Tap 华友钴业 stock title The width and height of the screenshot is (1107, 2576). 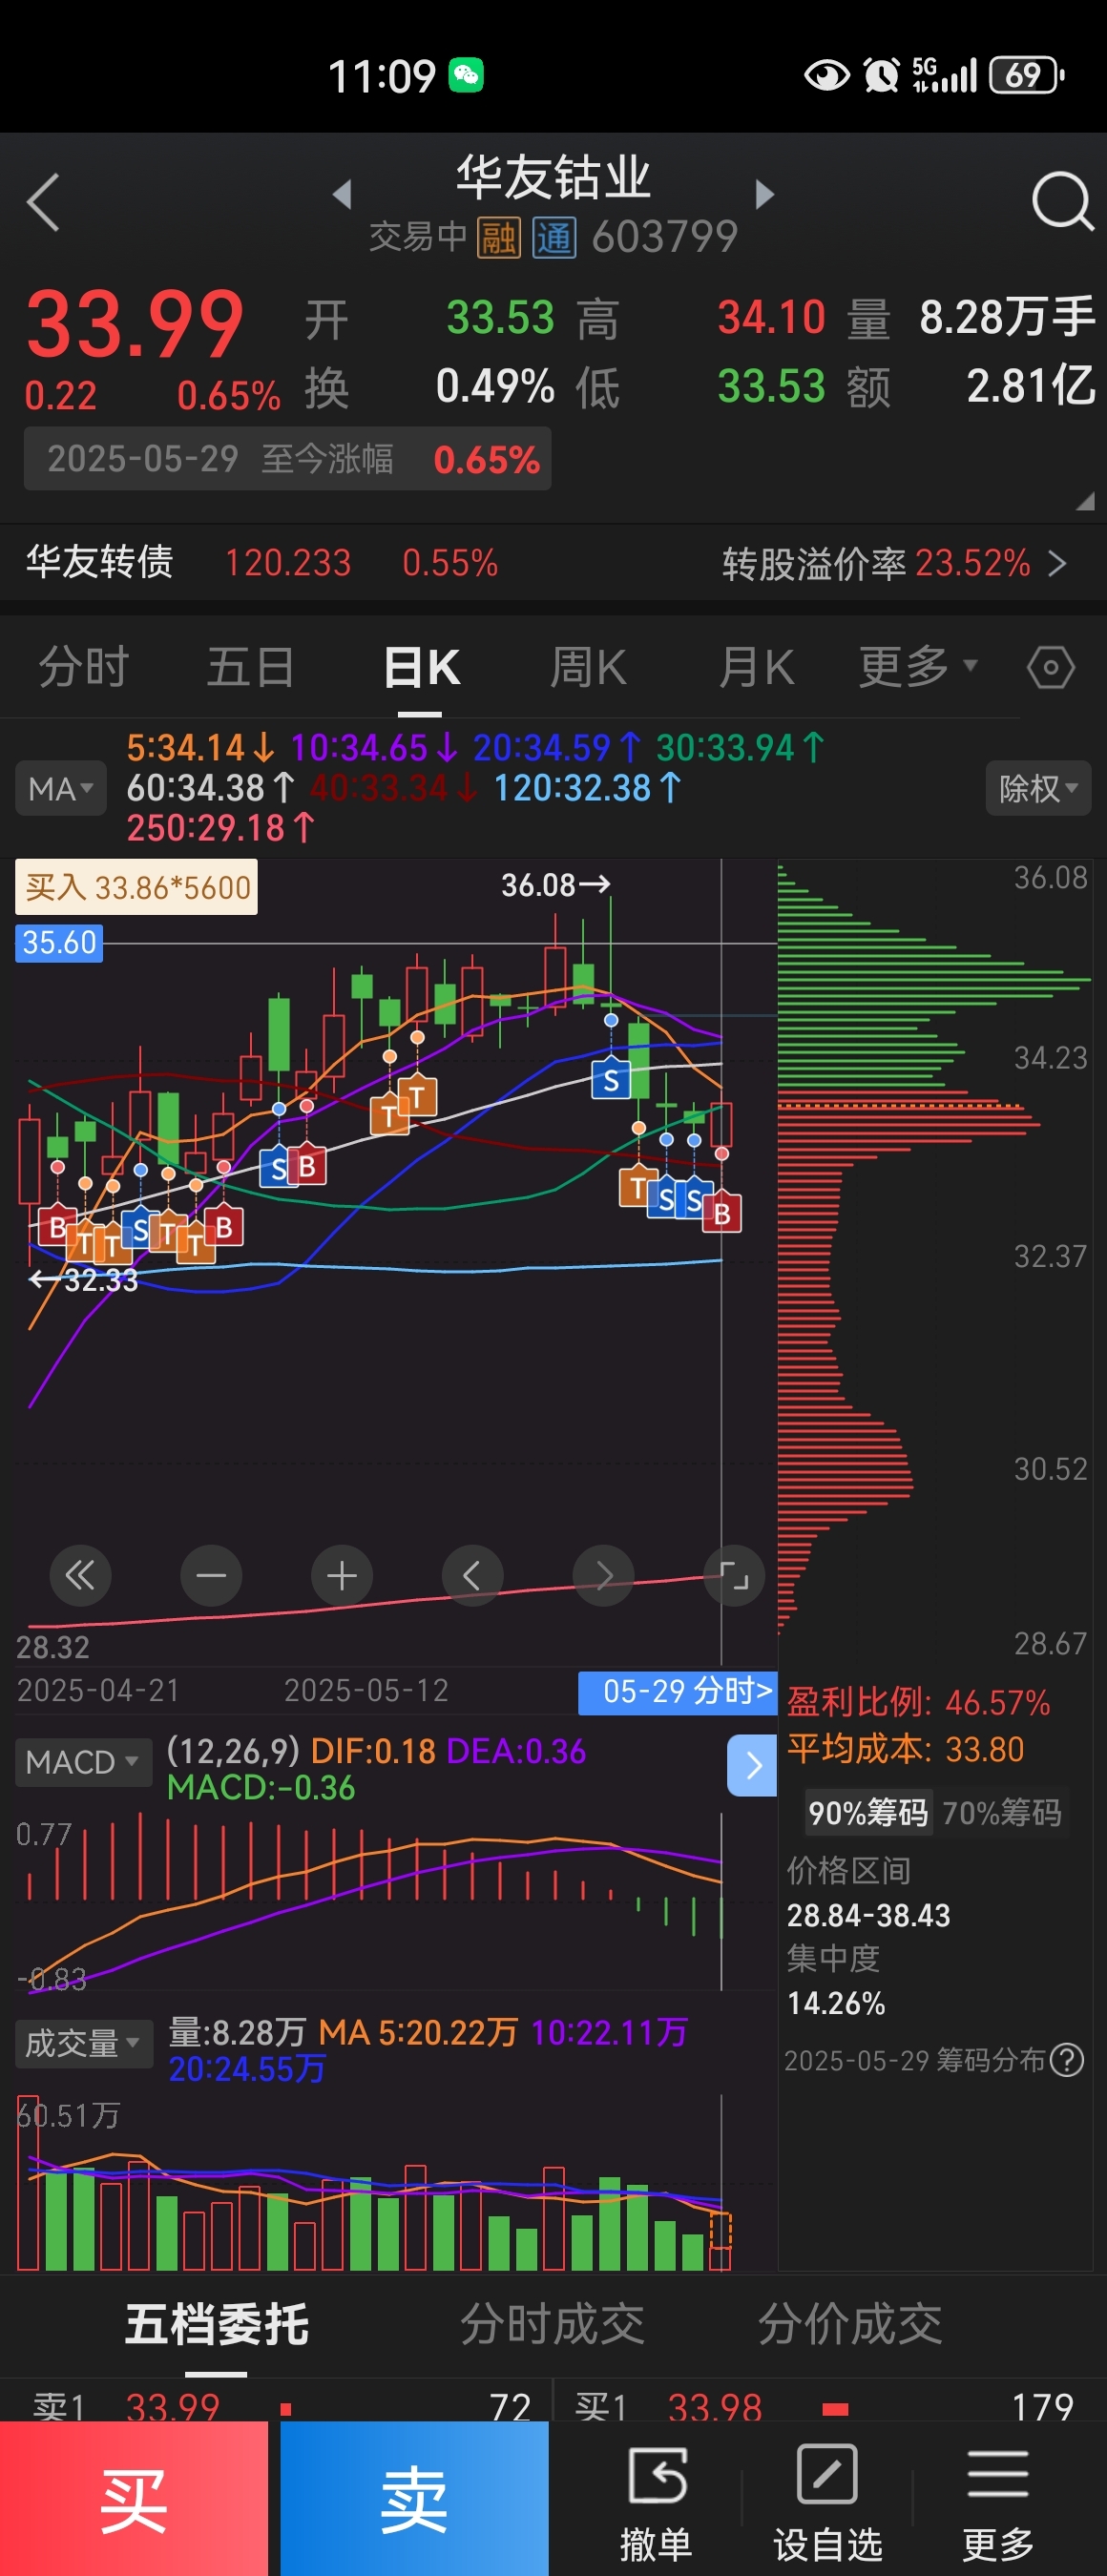point(554,178)
